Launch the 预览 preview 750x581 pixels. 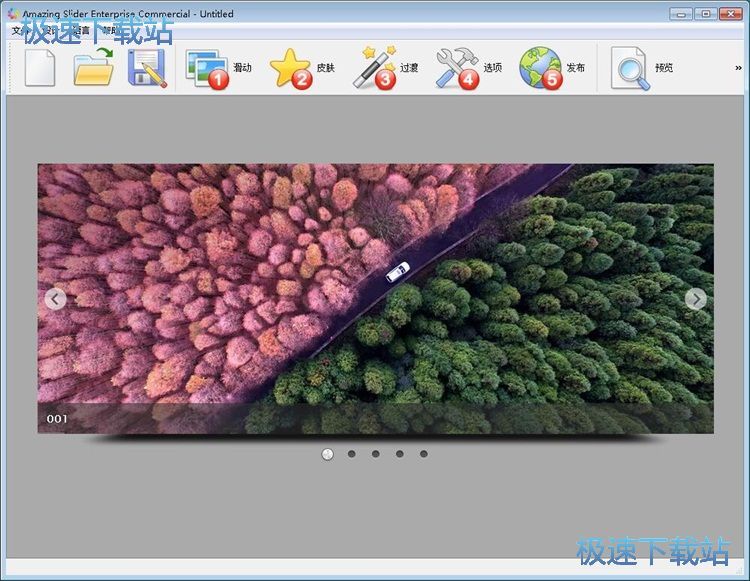642,68
